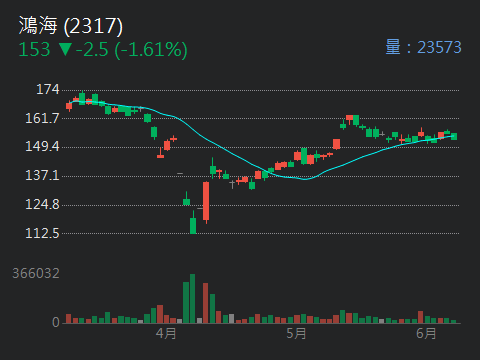Screen dimensions: 480x360
Task: Click the tallest green volume bar
Action: [192, 299]
